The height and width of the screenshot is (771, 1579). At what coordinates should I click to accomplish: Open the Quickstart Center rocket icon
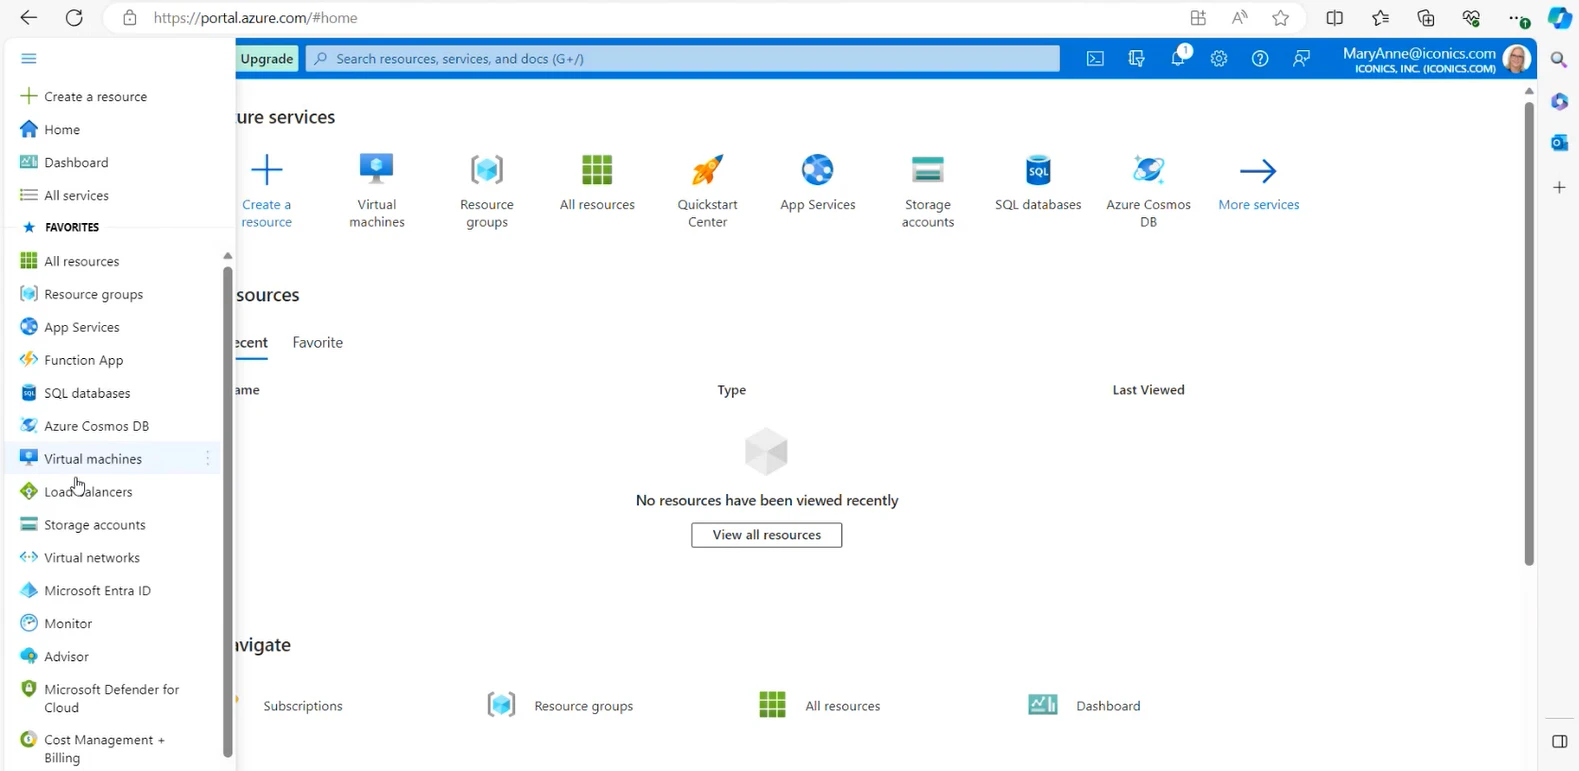pos(707,170)
